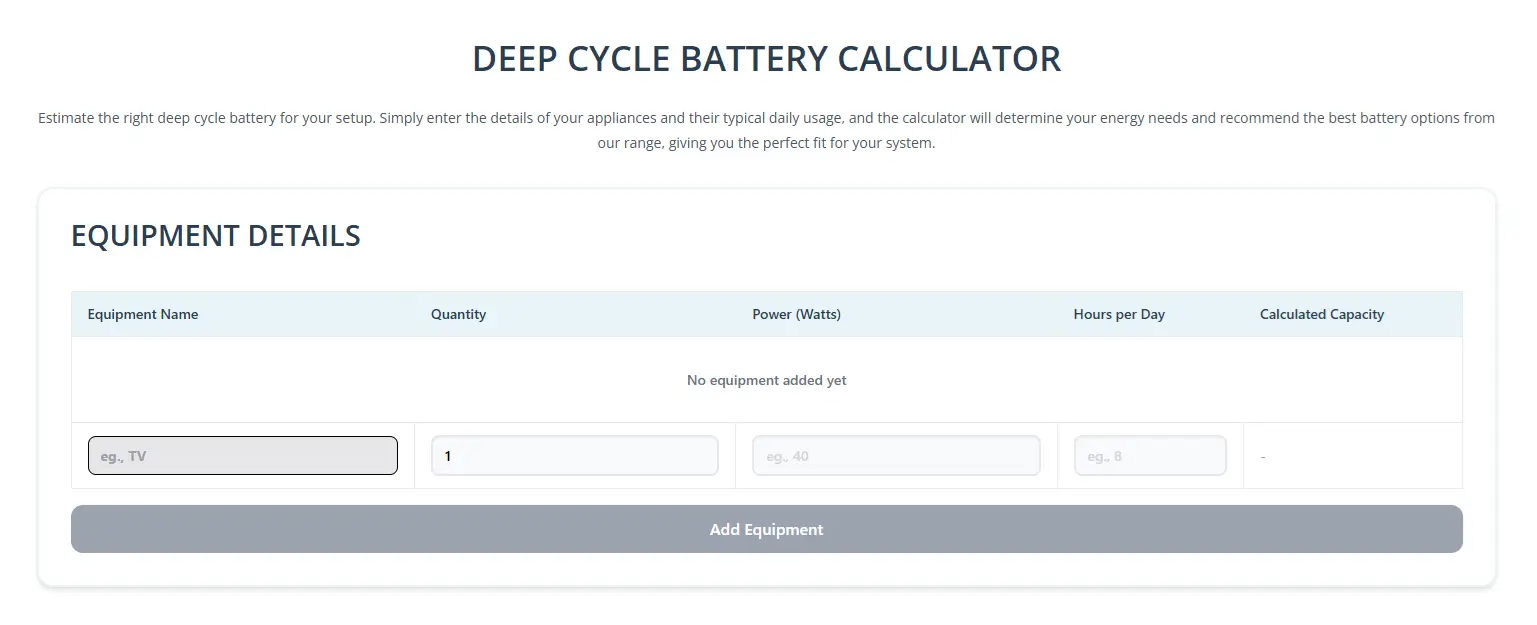Click the Hours per Day column header
The width and height of the screenshot is (1537, 625).
(1119, 314)
